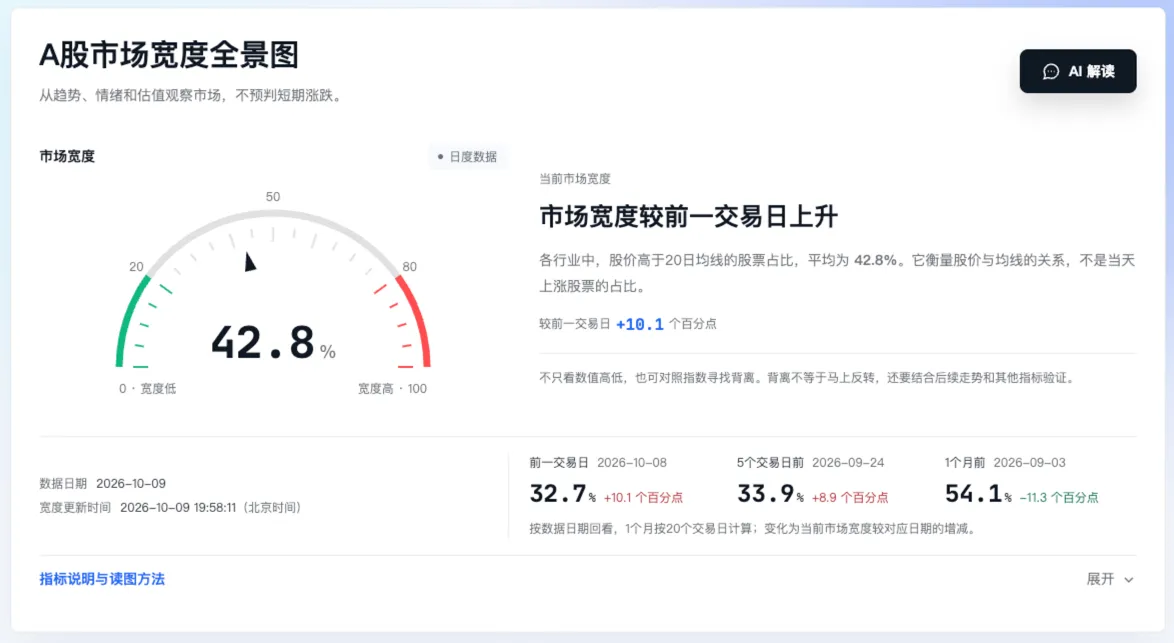The height and width of the screenshot is (643, 1174).
Task: Click the green -11.3 个百分点 text
Action: (x=1059, y=498)
